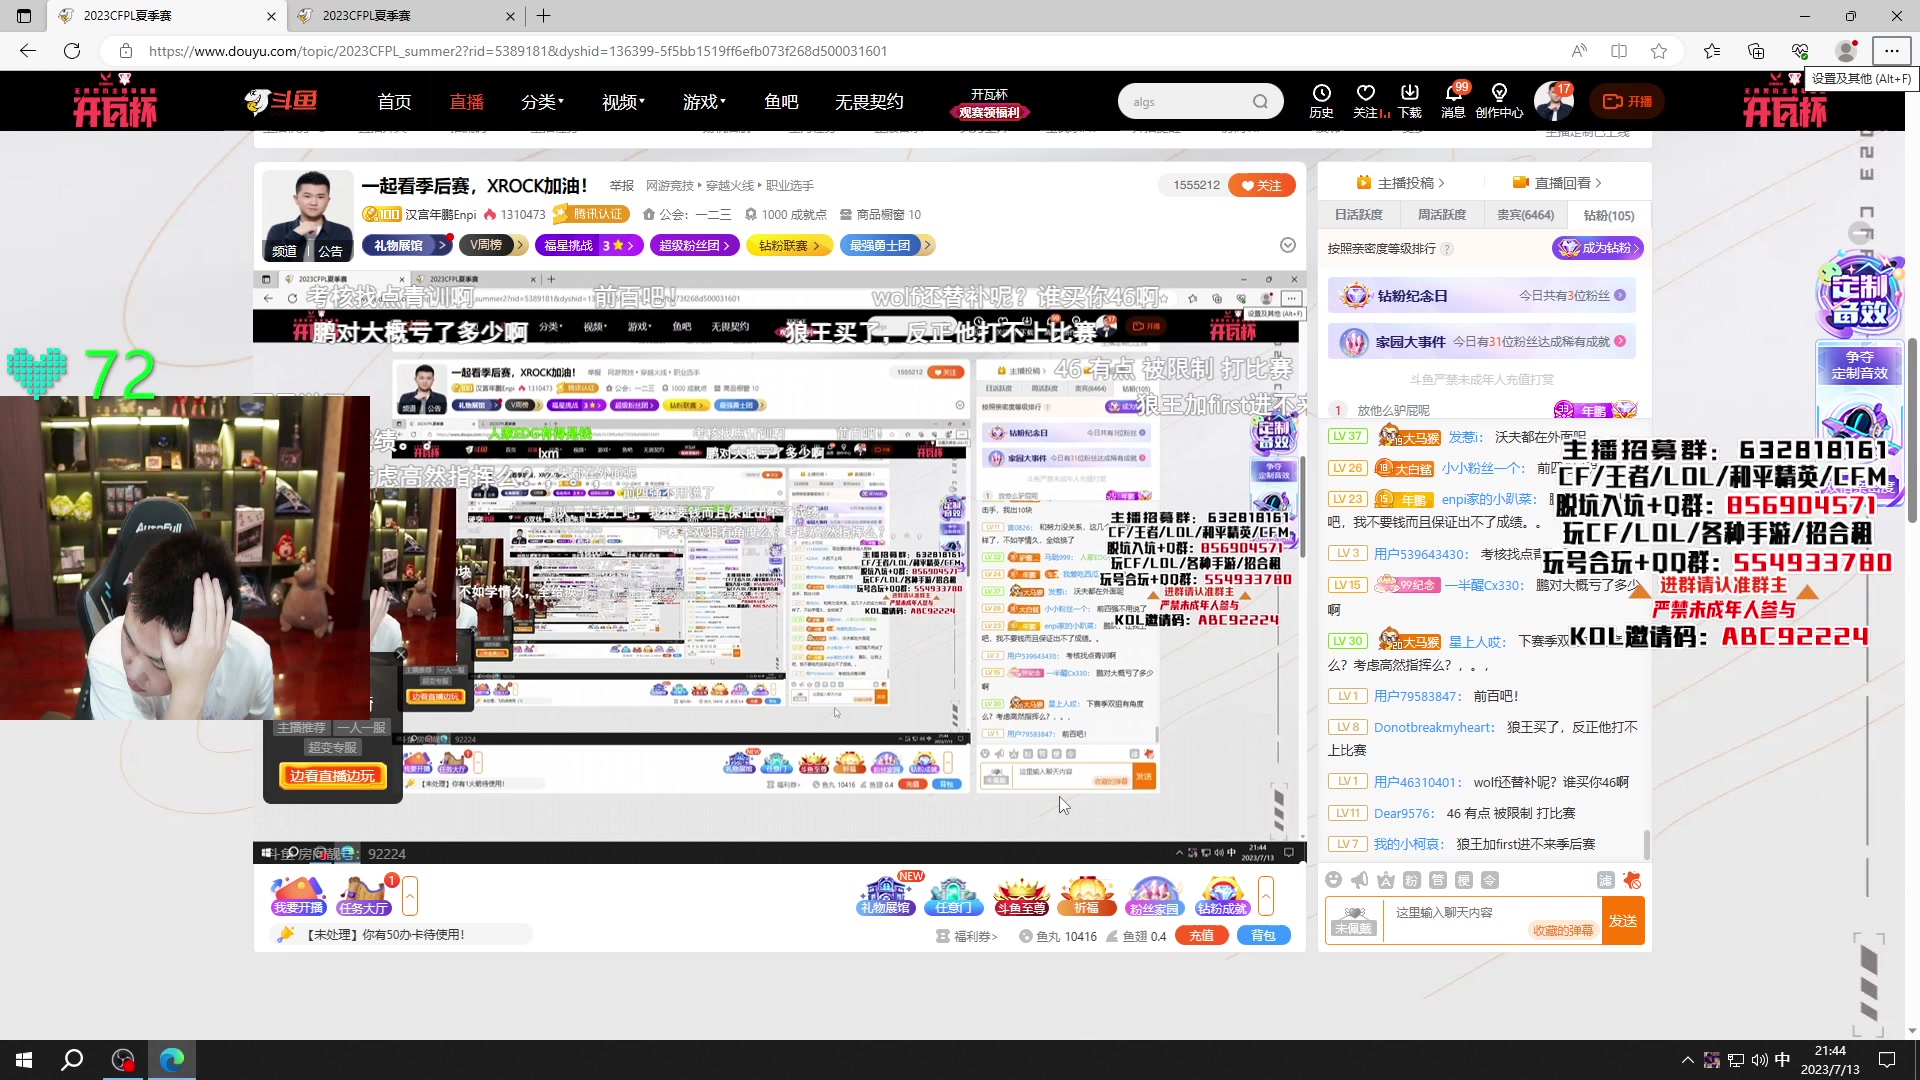Image resolution: width=1920 pixels, height=1080 pixels.
Task: Switch to the 日活跃度 tab
Action: click(1358, 215)
